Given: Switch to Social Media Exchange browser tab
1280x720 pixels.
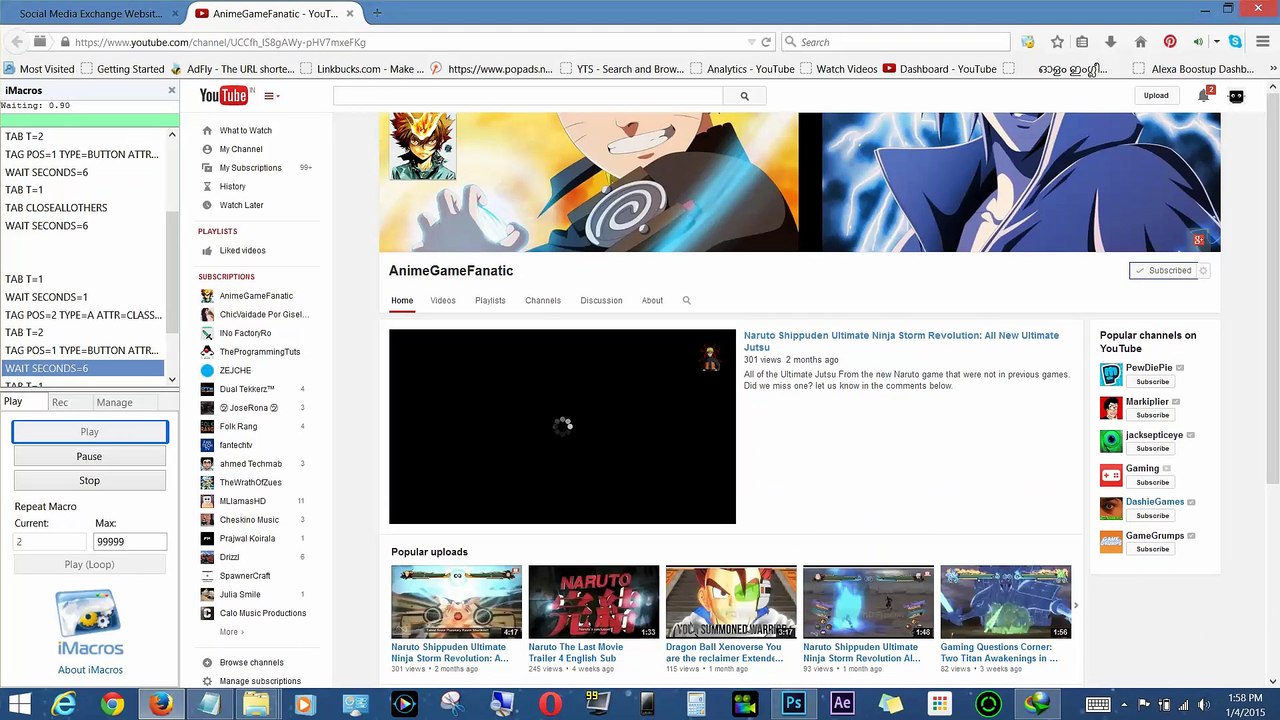Looking at the screenshot, I should pos(90,14).
